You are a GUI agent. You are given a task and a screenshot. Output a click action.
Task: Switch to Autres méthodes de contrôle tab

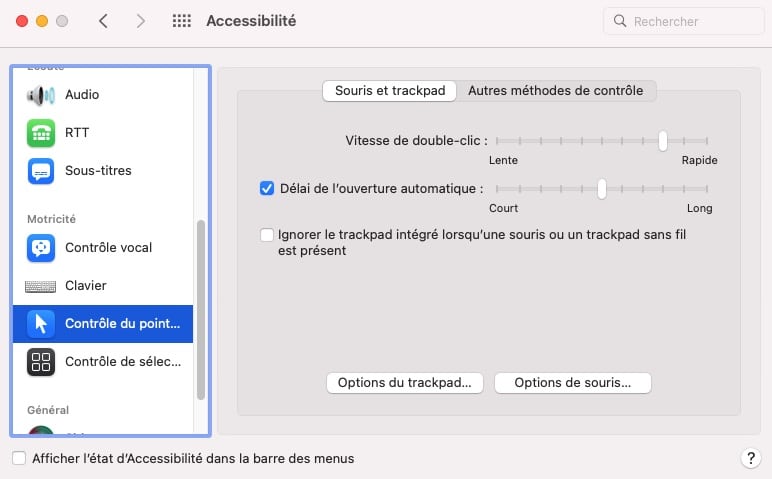coord(556,91)
